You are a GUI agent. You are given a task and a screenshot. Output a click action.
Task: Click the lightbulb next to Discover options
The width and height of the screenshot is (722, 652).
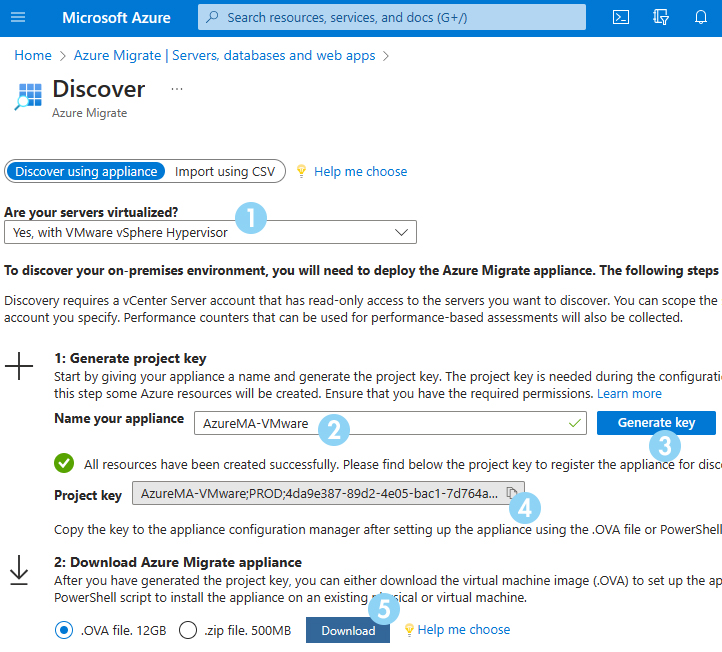pos(301,171)
